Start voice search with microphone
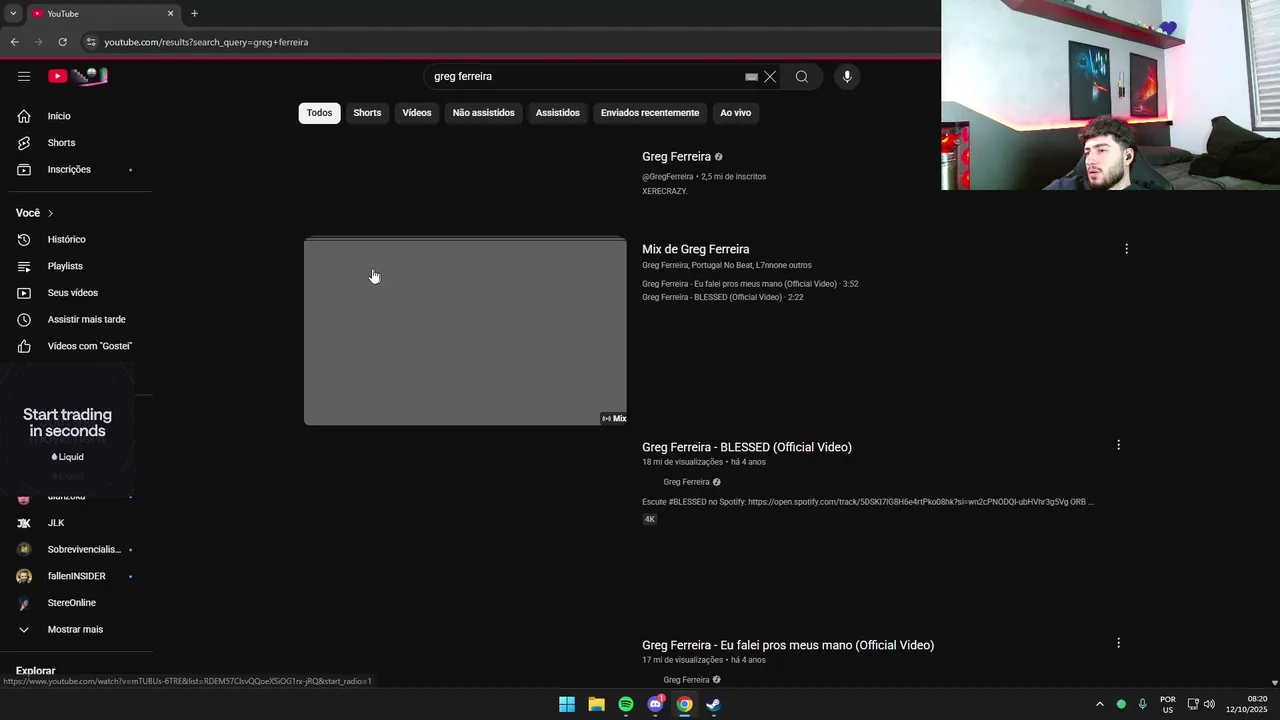 coord(847,77)
